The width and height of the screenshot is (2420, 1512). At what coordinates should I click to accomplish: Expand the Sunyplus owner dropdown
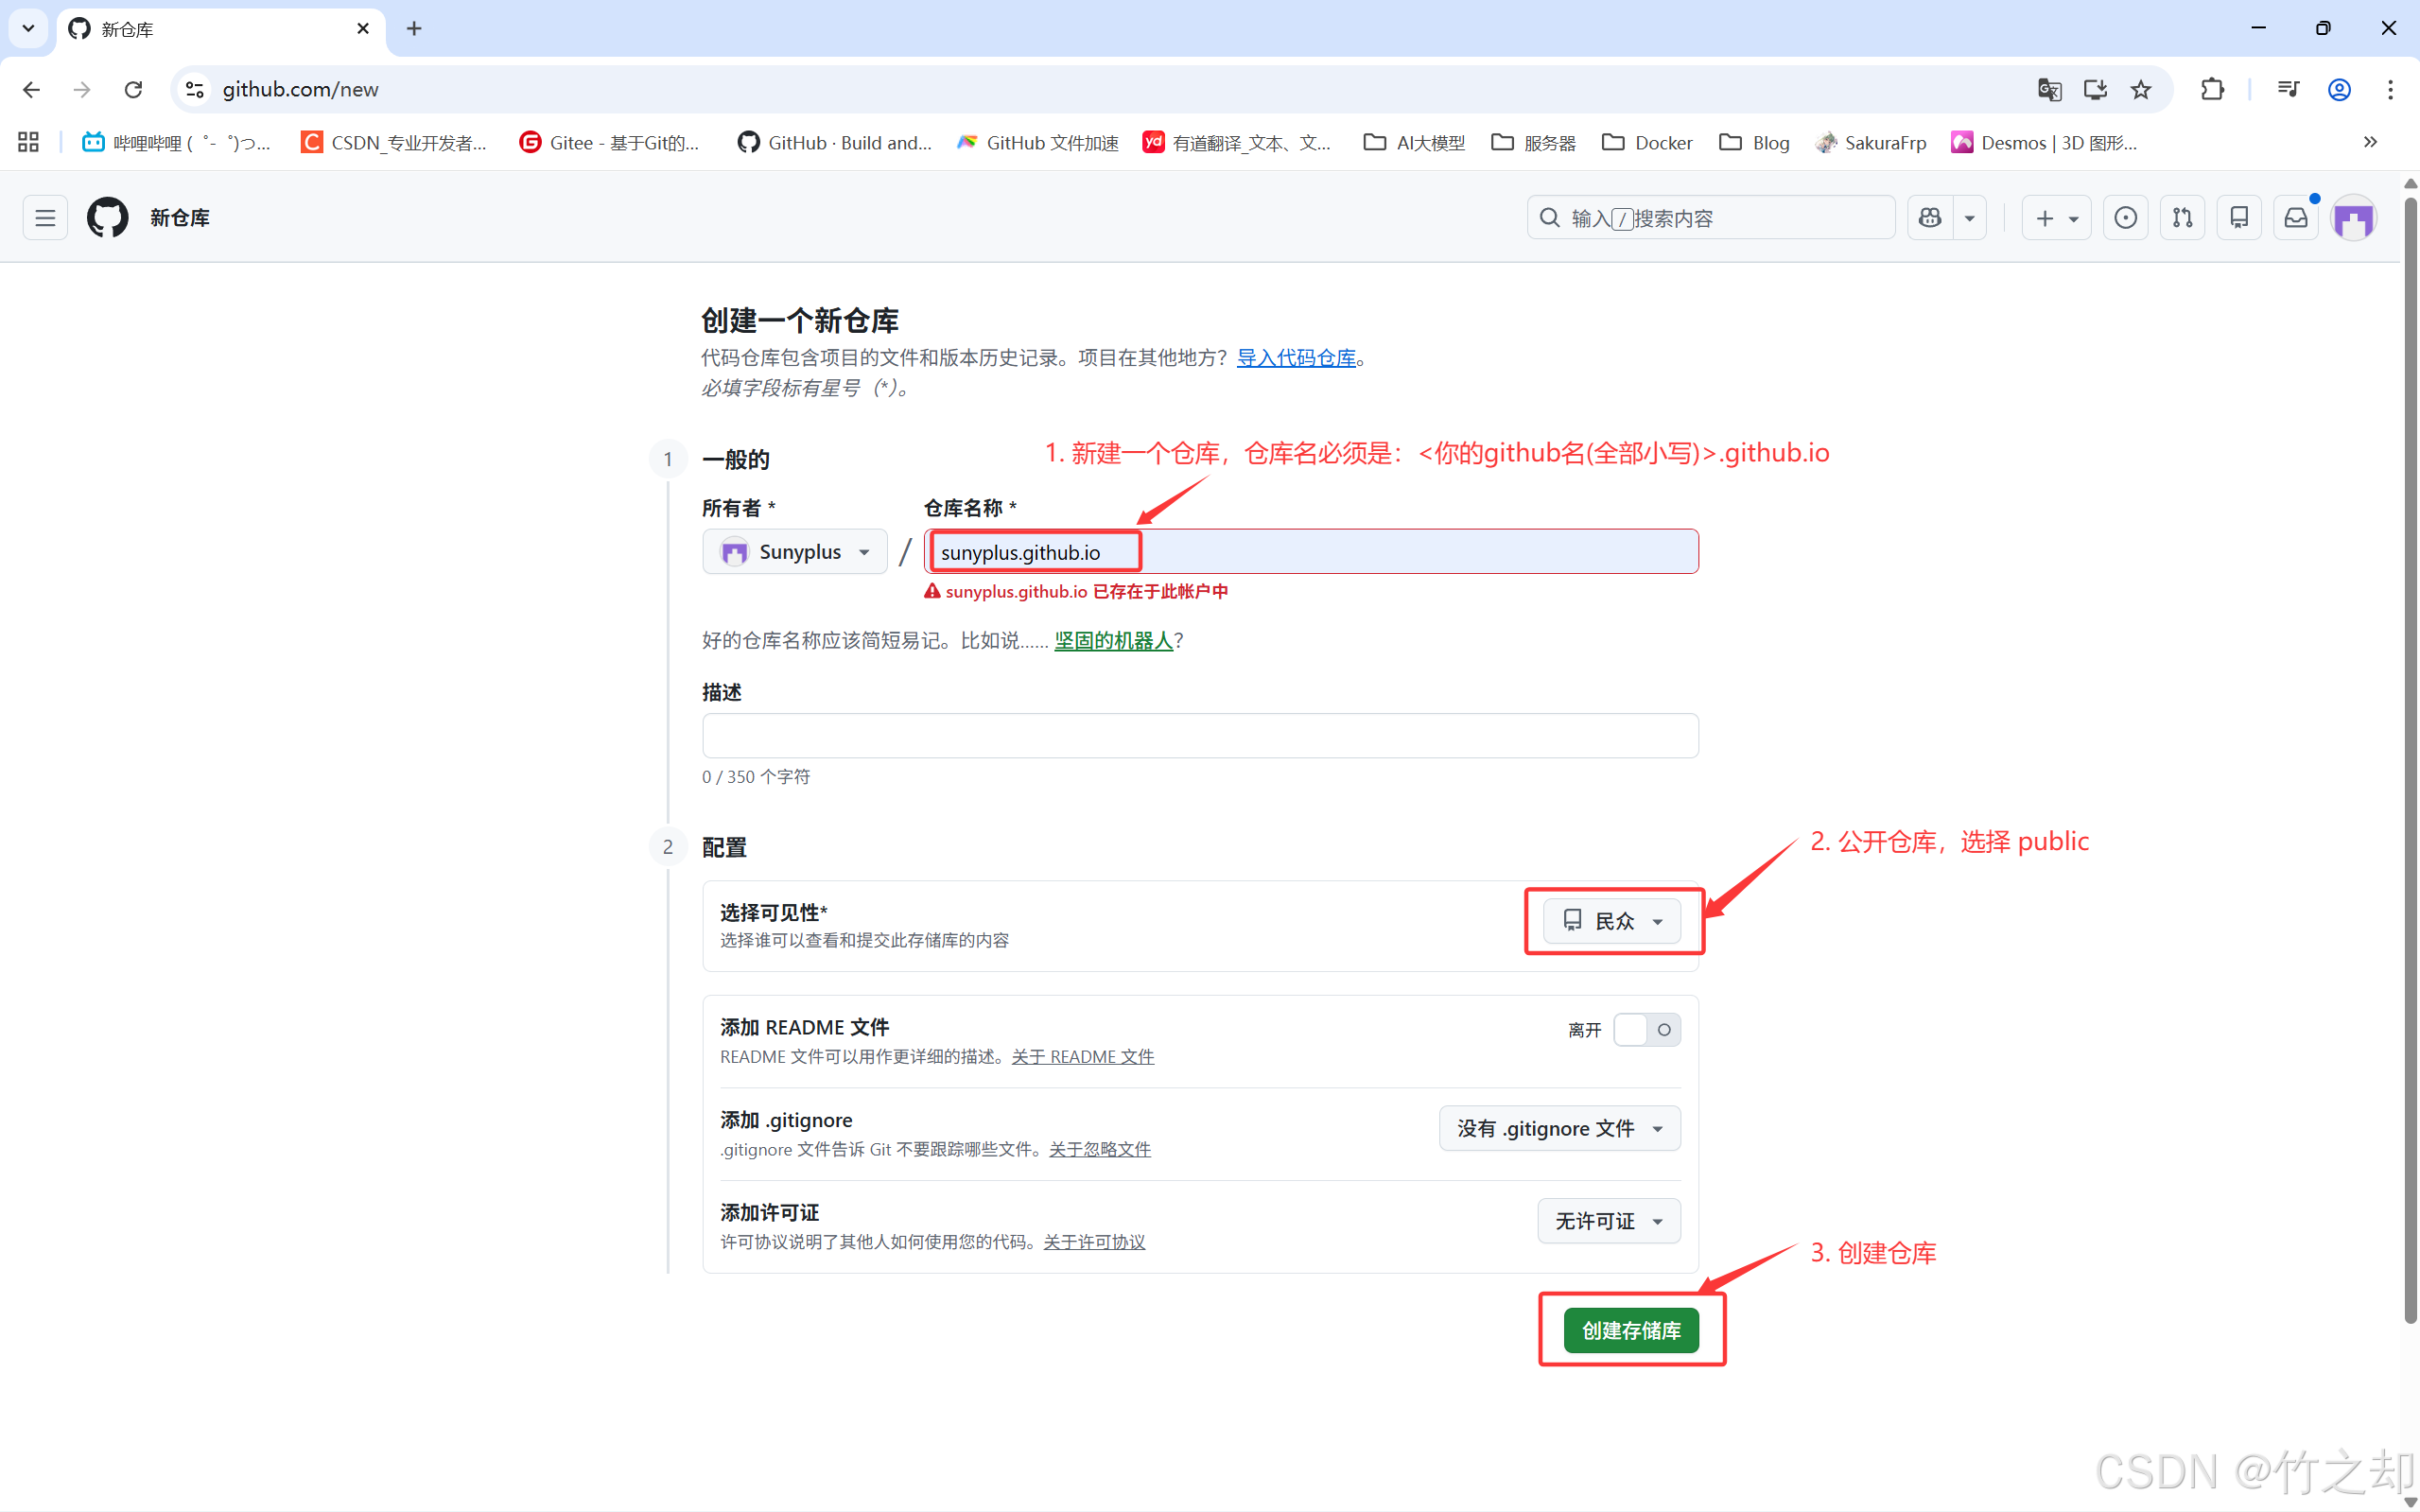pyautogui.click(x=795, y=552)
